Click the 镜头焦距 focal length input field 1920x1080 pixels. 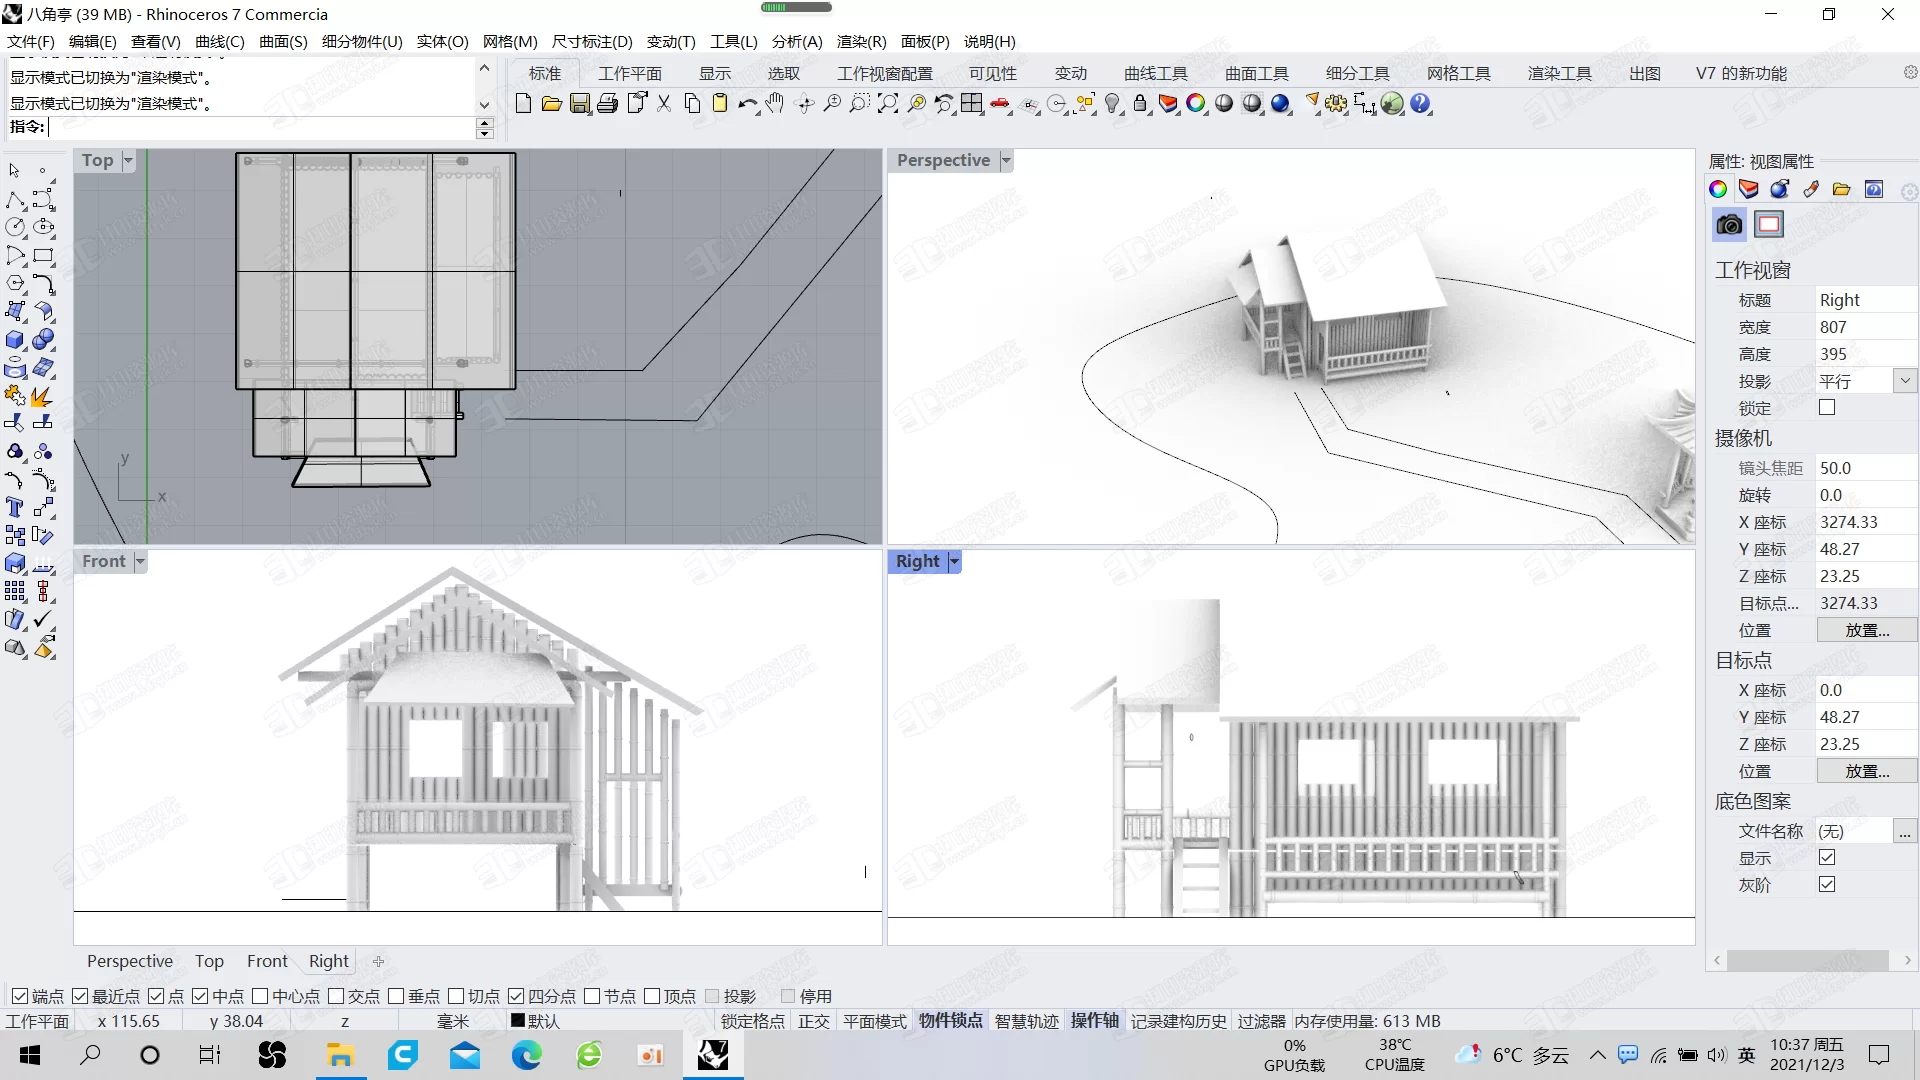pyautogui.click(x=1858, y=467)
